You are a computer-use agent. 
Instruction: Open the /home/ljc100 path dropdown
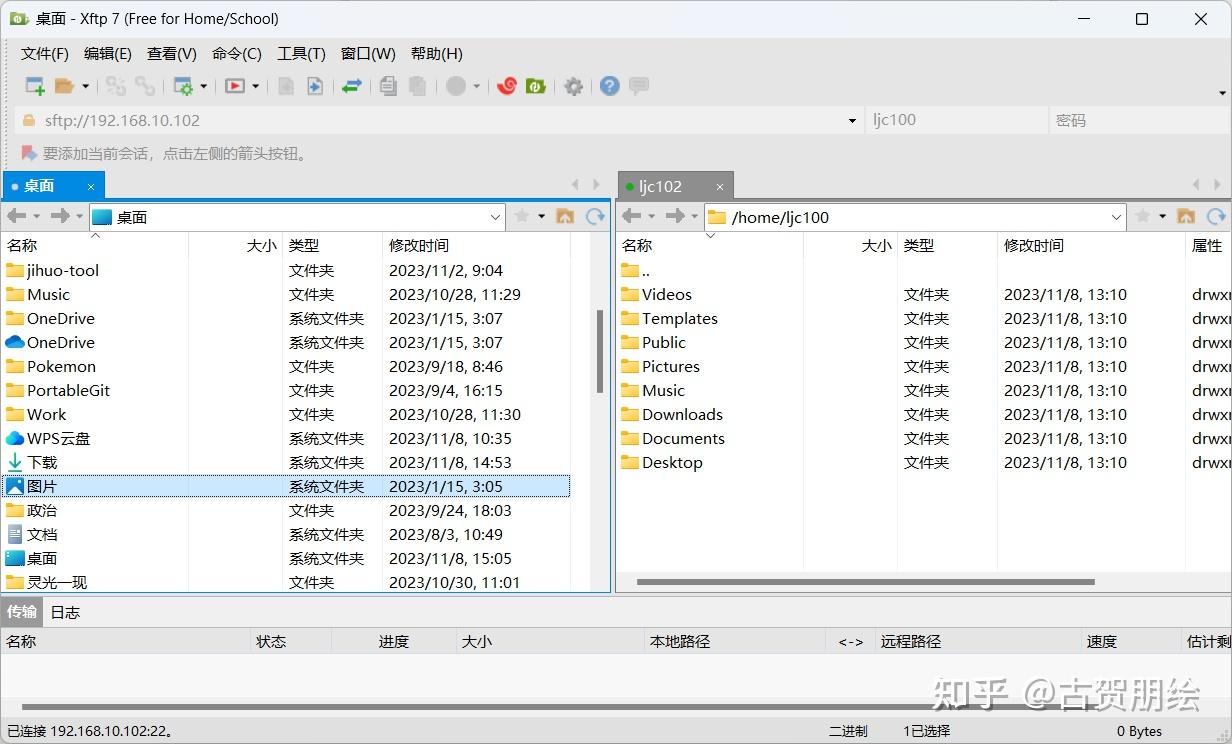click(1117, 216)
